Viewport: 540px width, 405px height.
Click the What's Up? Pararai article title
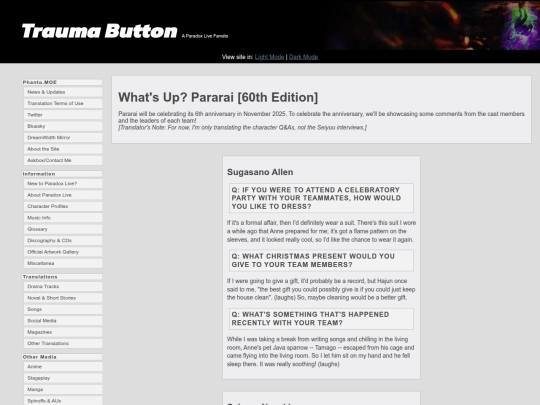(218, 97)
